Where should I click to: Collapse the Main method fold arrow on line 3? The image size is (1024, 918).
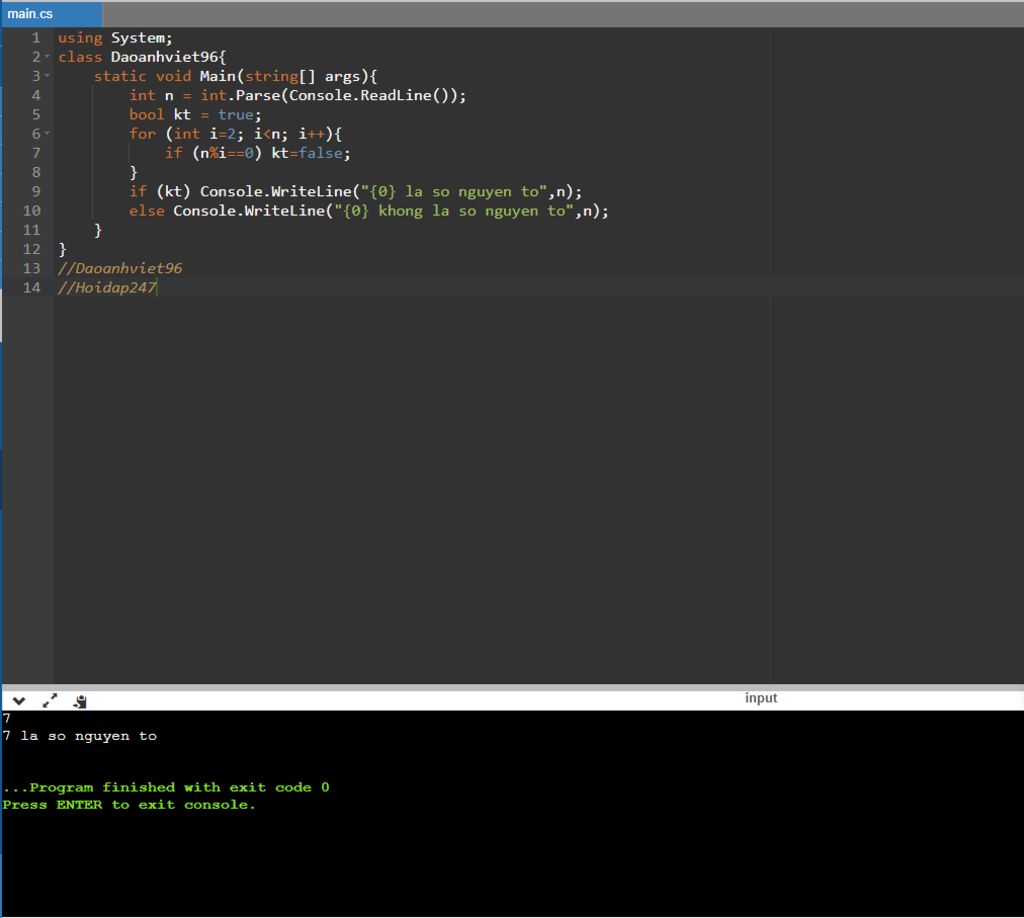47,76
